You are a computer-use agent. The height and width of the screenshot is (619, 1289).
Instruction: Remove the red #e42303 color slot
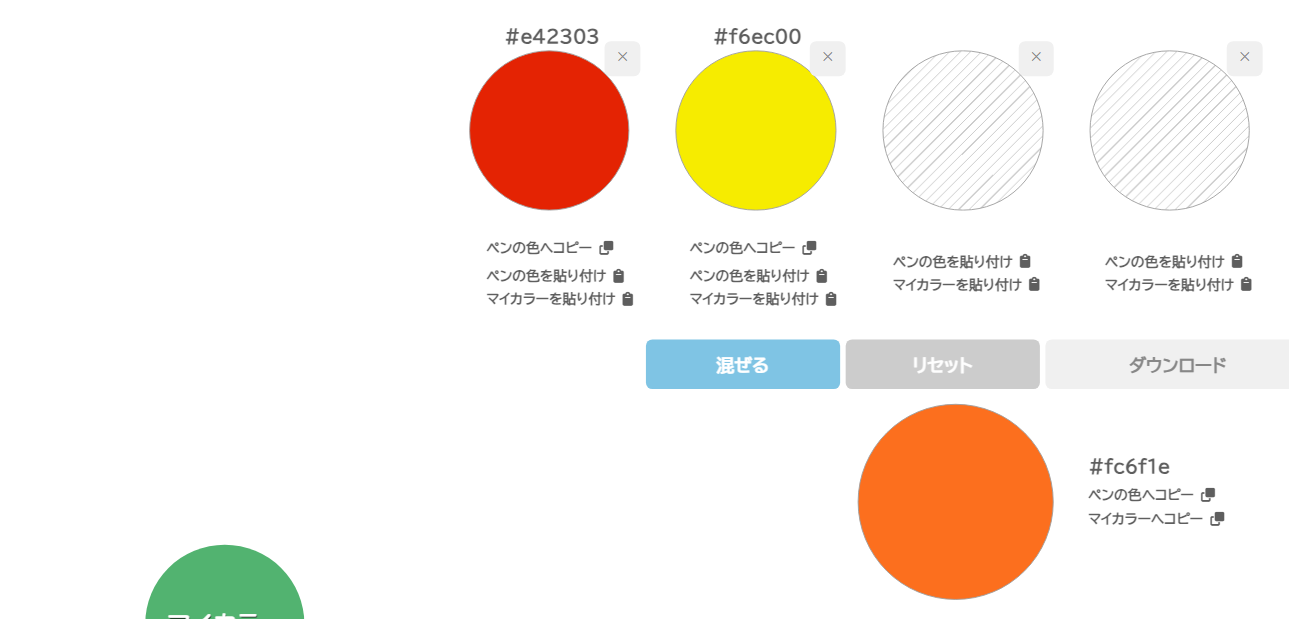pos(622,58)
